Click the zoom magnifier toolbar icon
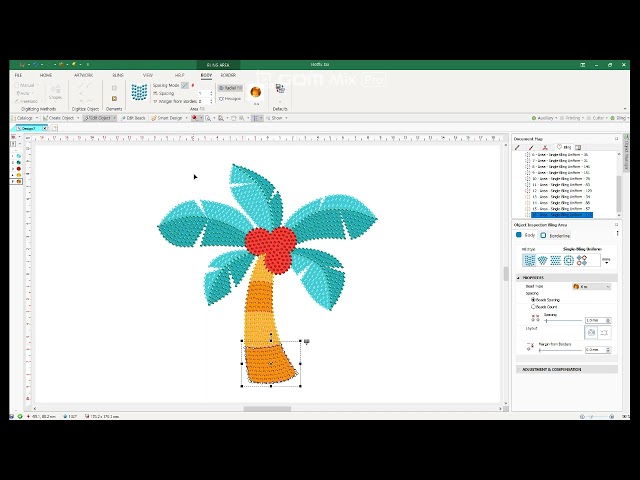This screenshot has height=480, width=640. click(208, 118)
